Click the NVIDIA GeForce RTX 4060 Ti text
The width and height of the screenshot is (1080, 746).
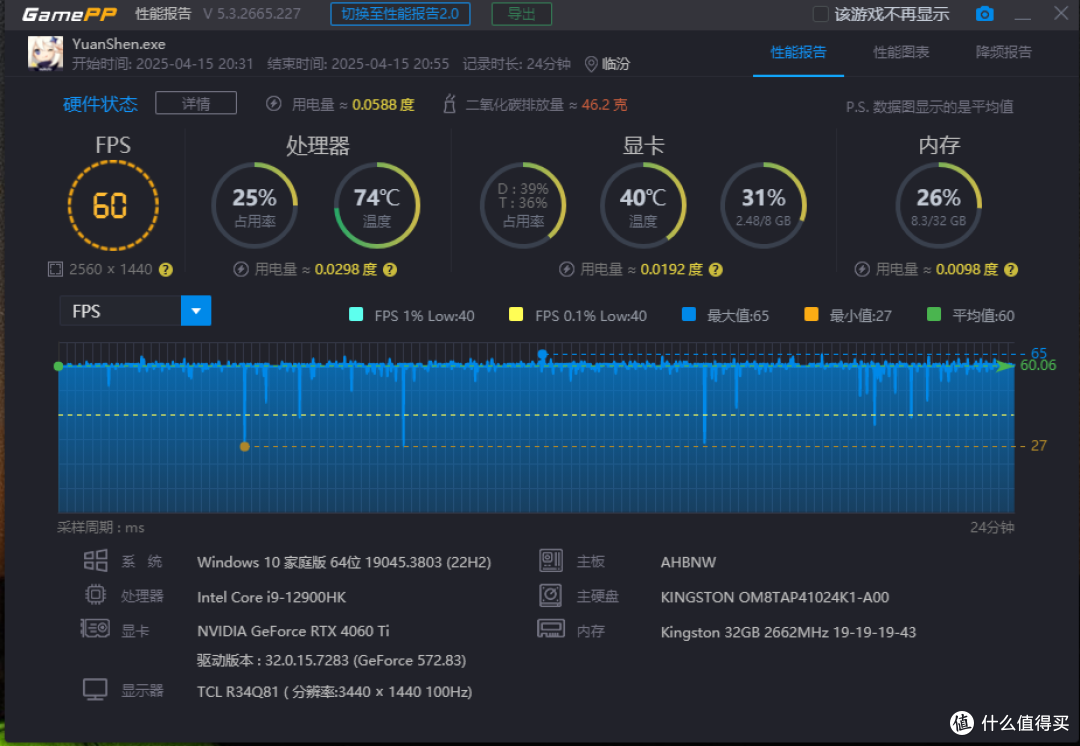point(293,631)
